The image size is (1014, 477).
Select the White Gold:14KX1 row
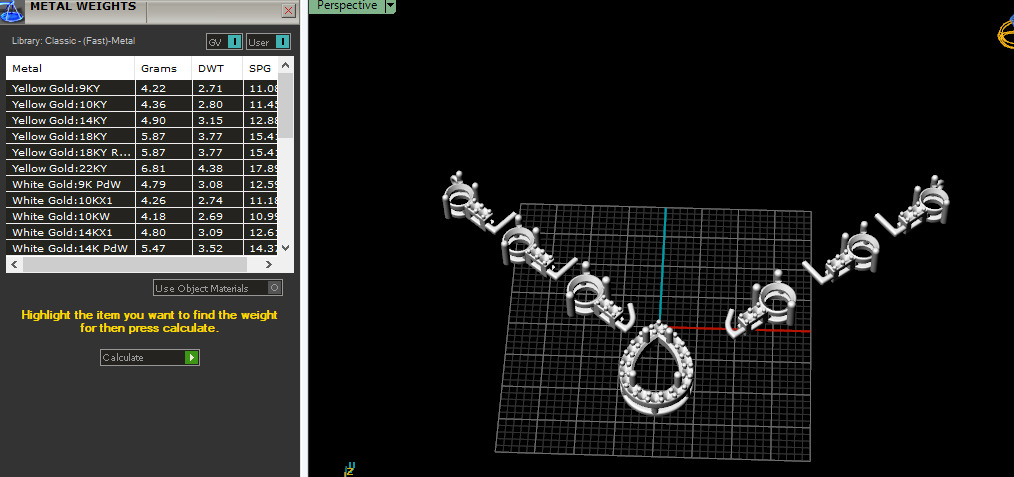[142, 232]
